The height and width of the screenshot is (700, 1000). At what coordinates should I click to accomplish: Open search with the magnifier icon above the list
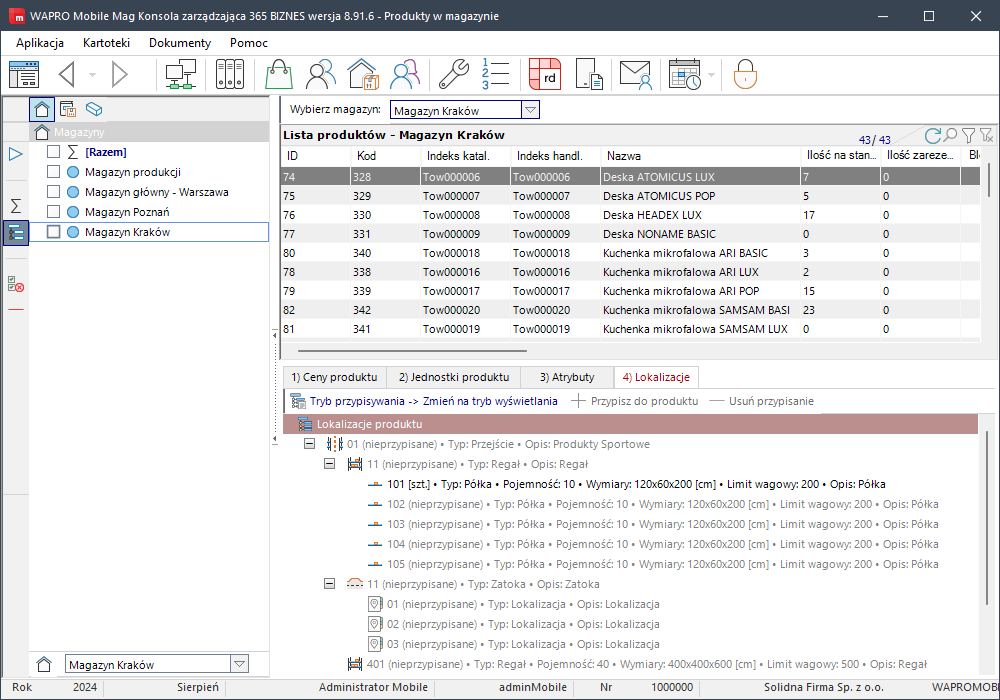pos(950,135)
